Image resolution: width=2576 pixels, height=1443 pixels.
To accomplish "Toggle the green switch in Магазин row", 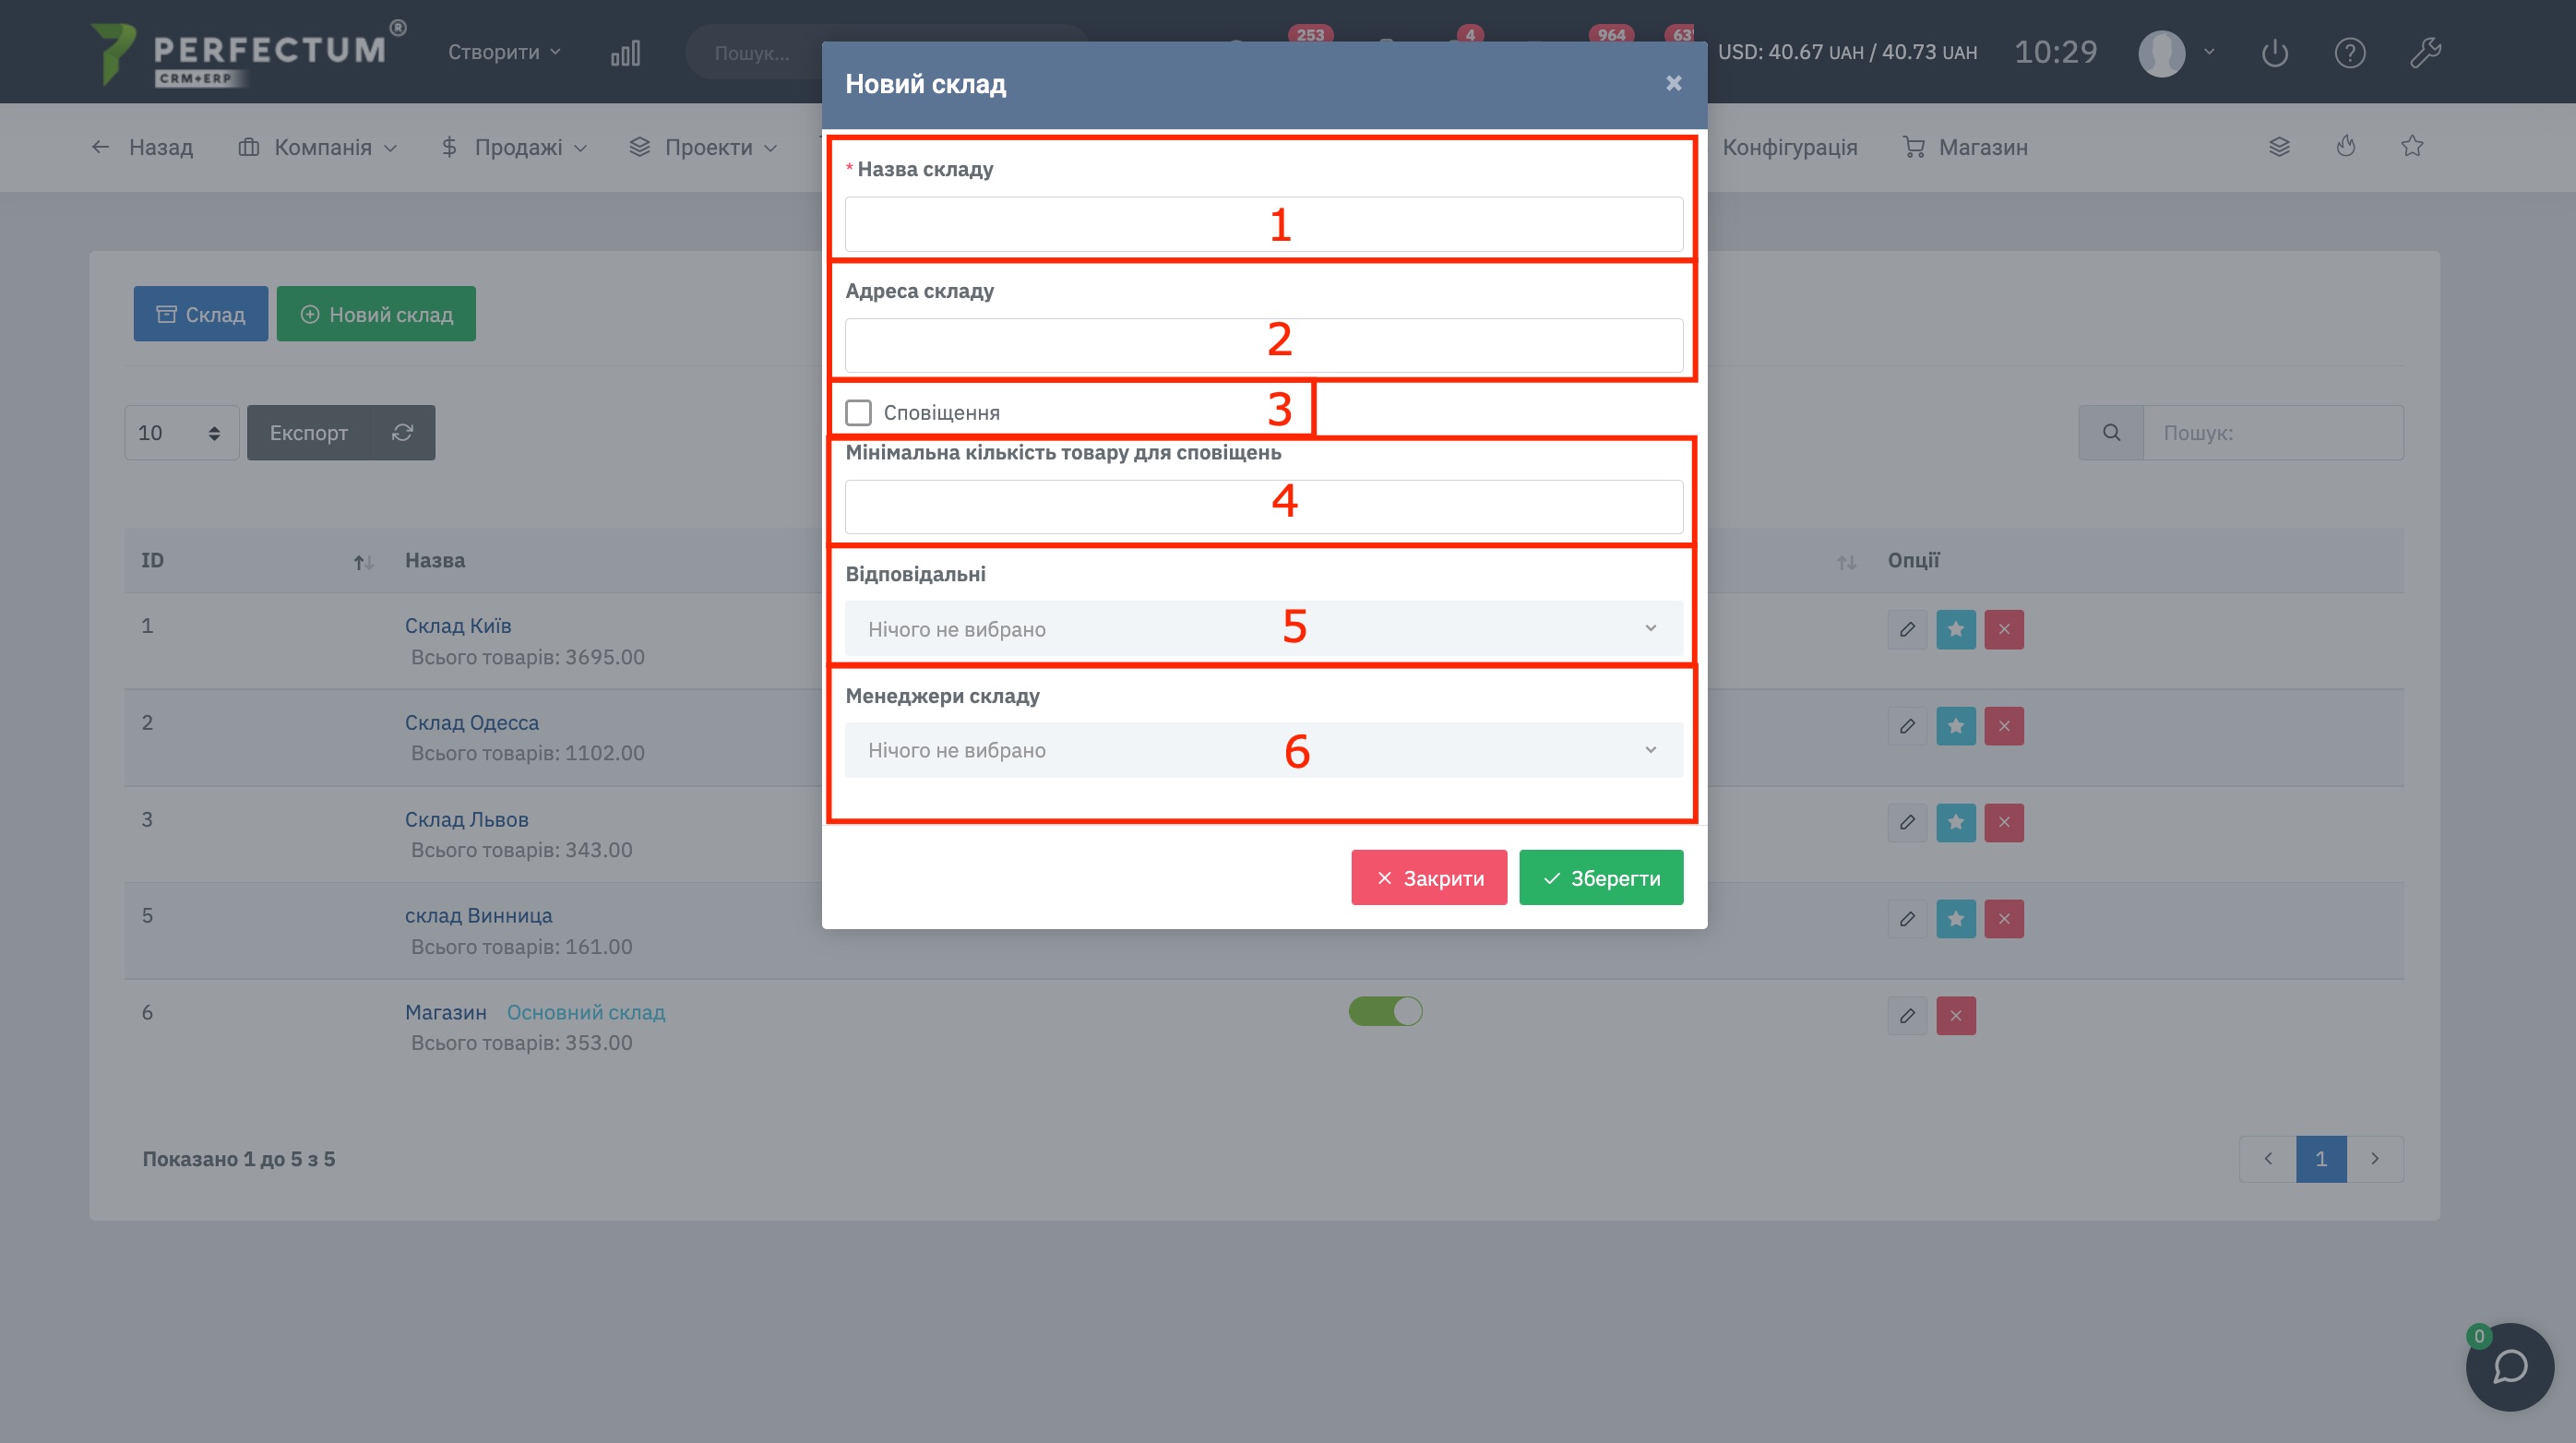I will point(1385,1011).
